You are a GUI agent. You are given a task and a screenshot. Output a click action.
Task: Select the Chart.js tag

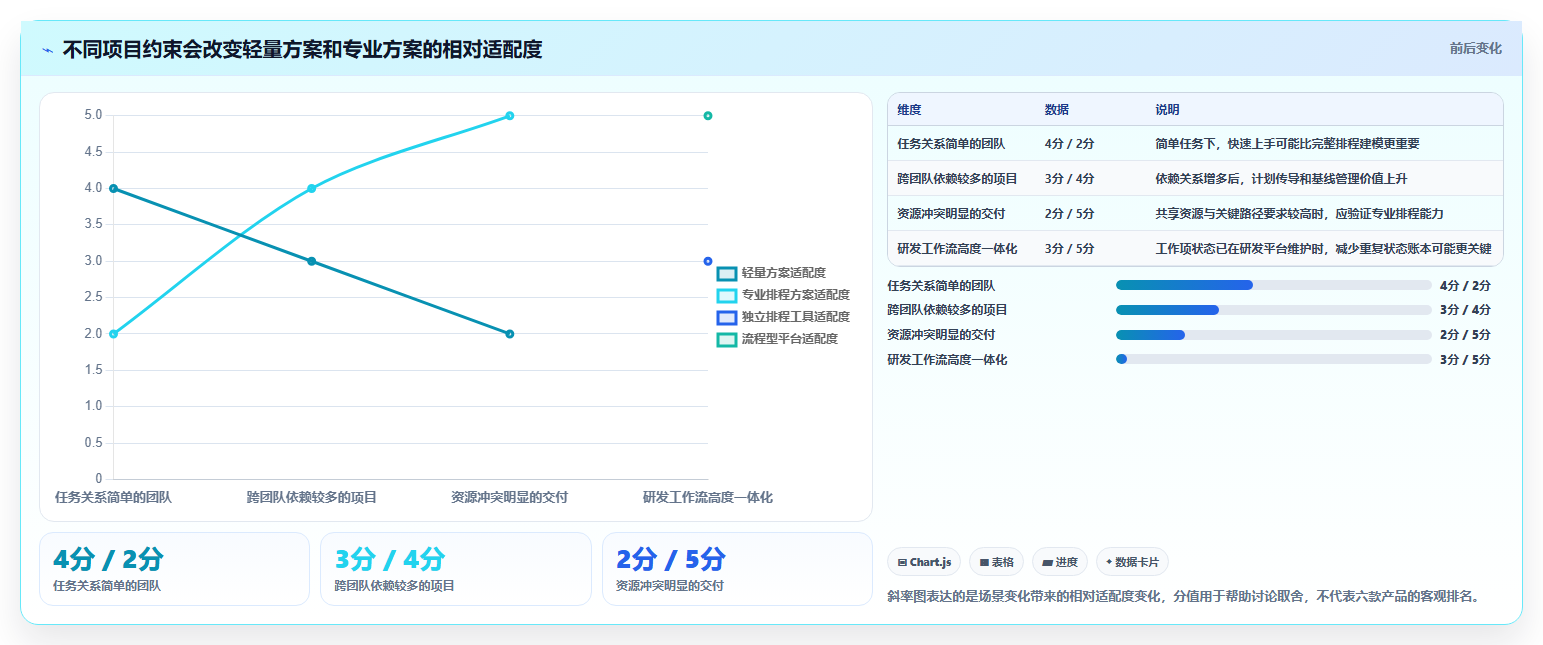(x=924, y=562)
